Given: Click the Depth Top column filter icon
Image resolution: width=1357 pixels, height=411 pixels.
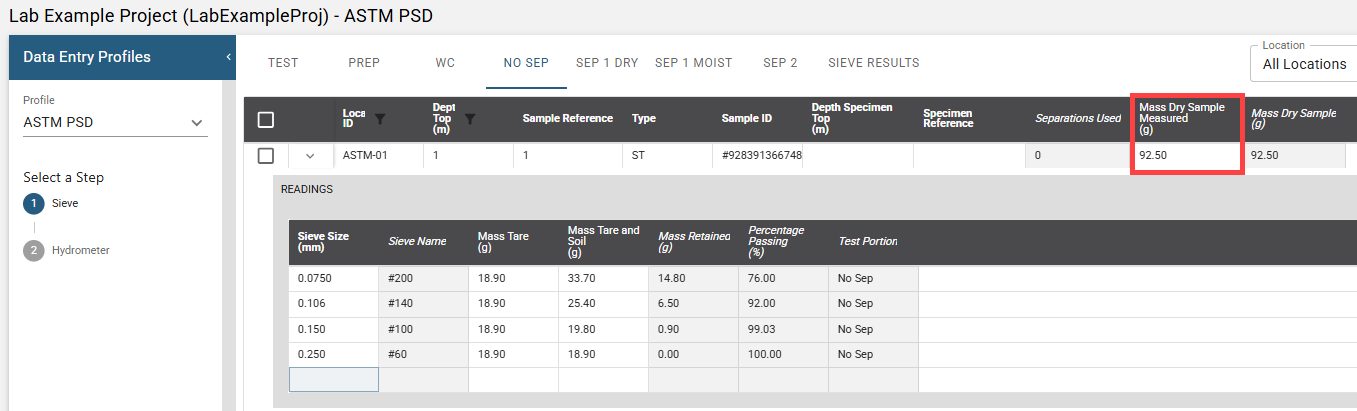Looking at the screenshot, I should [x=470, y=118].
